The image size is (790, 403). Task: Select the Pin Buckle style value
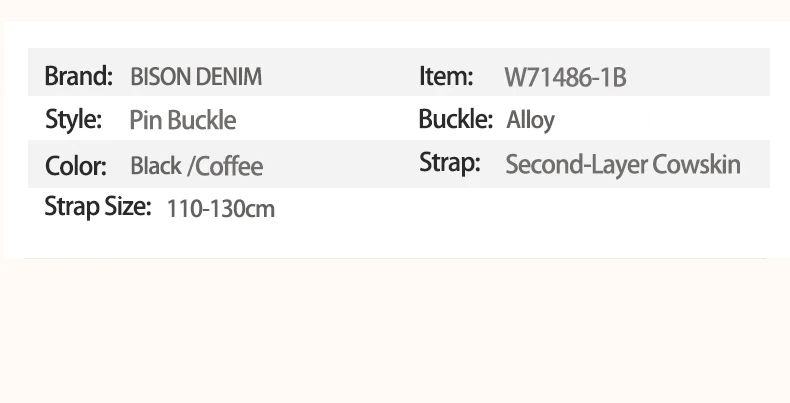click(x=183, y=121)
